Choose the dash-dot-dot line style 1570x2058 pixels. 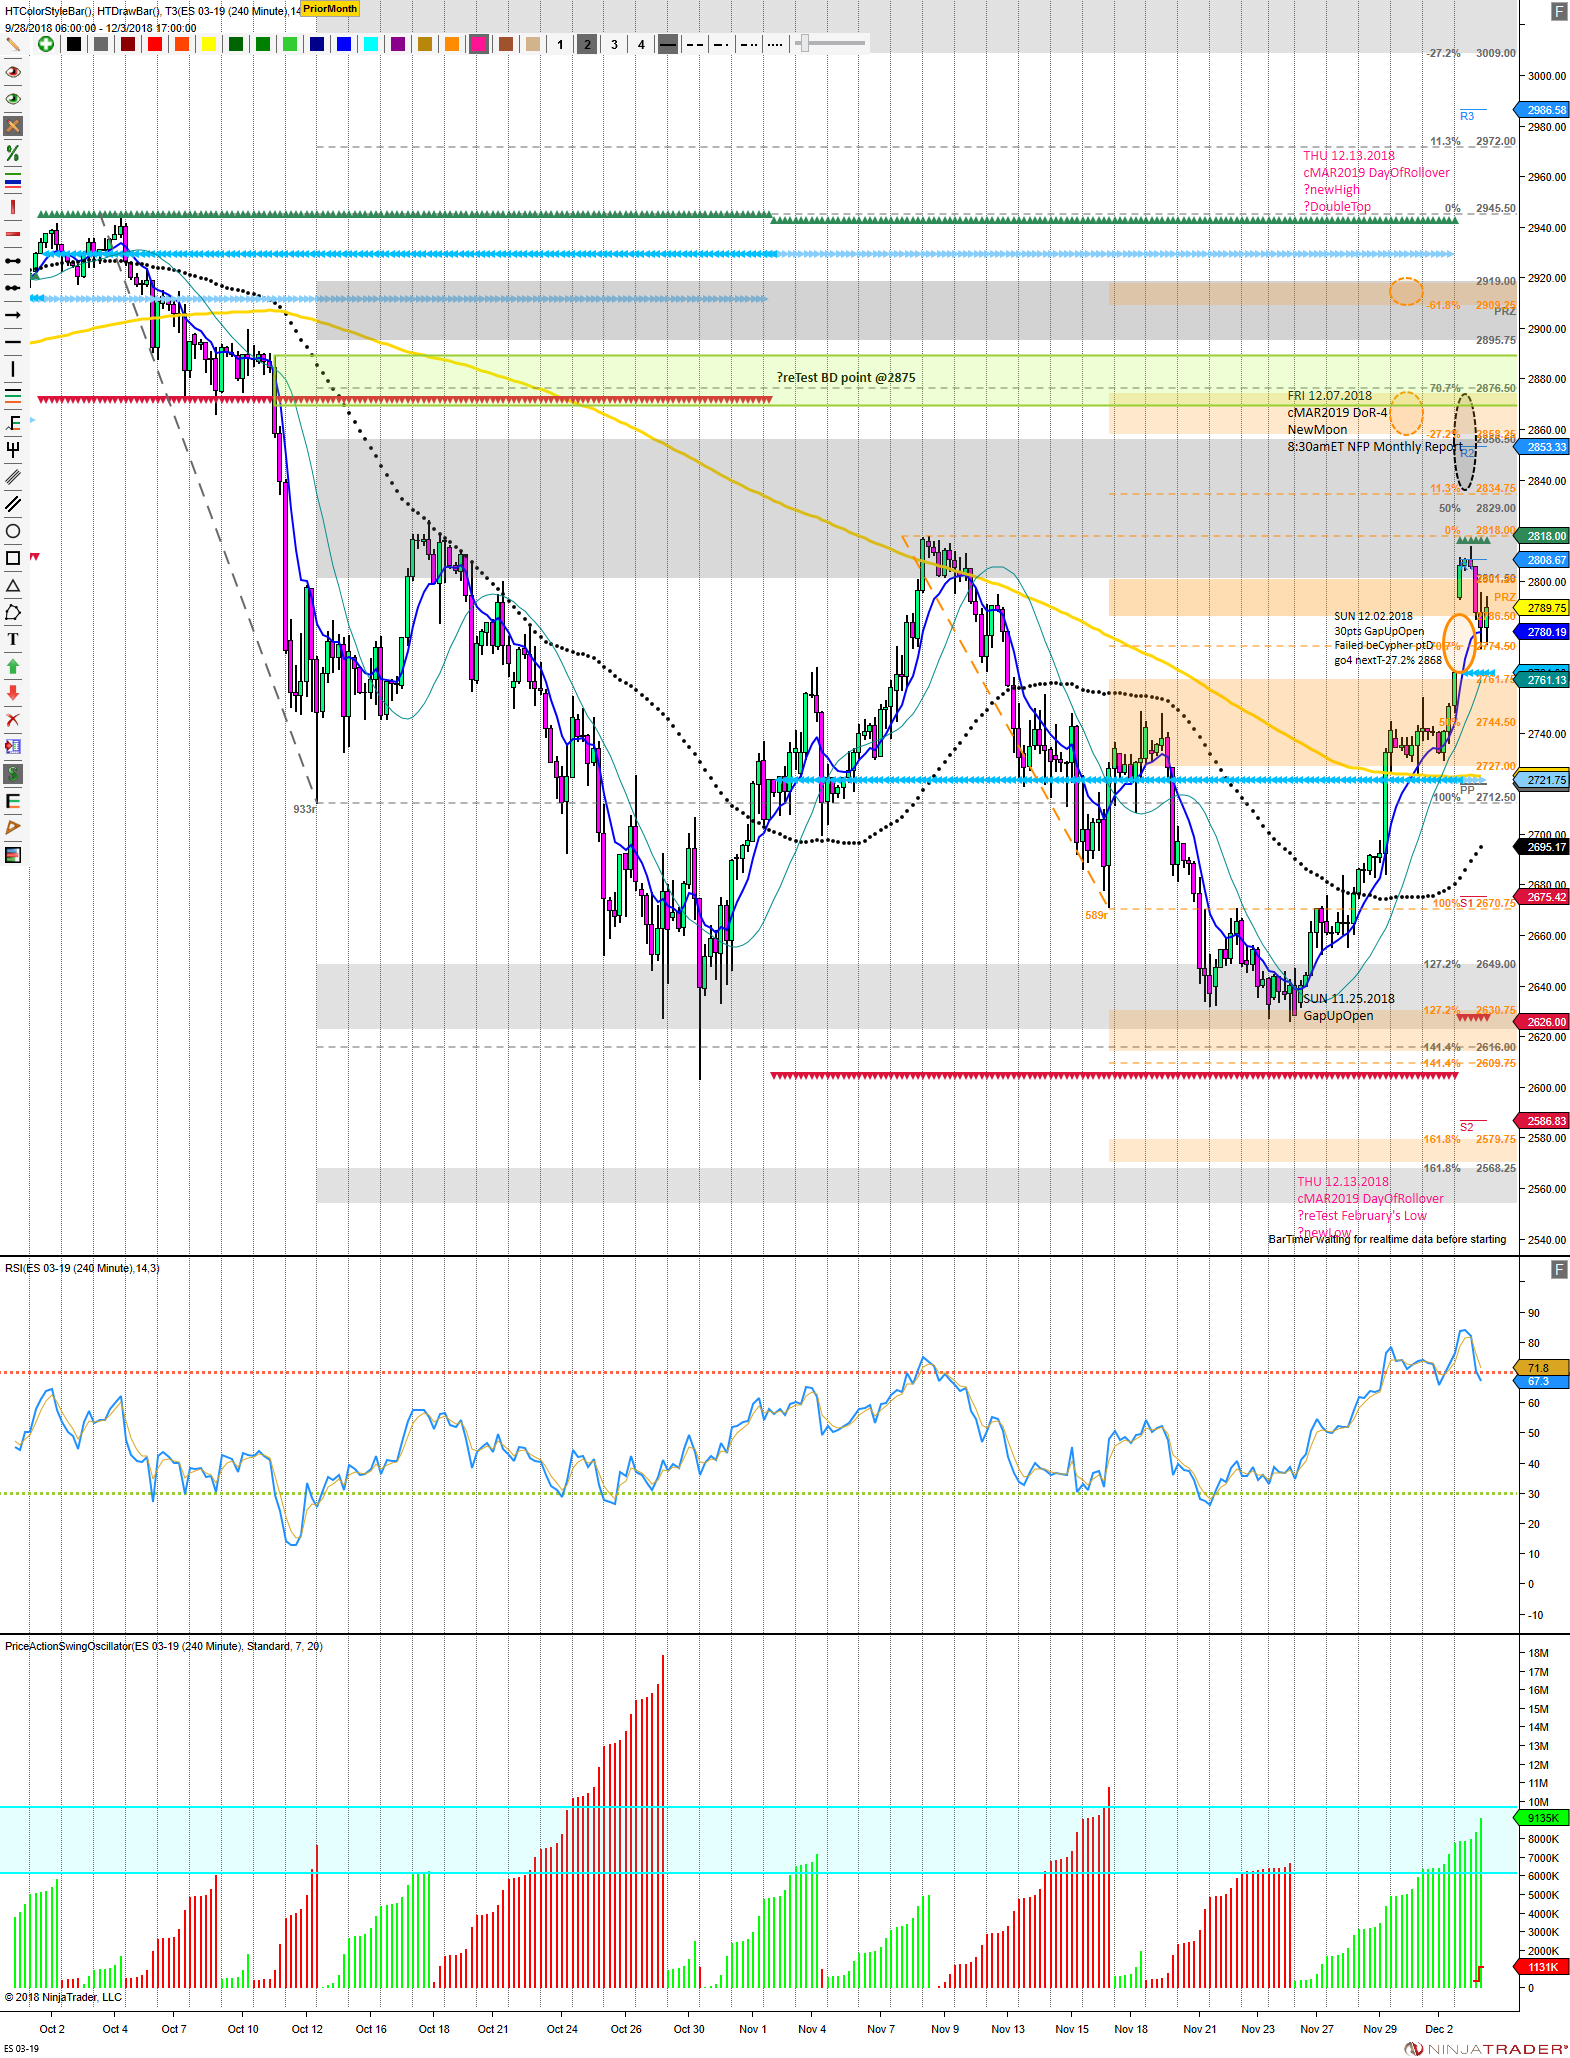click(748, 44)
